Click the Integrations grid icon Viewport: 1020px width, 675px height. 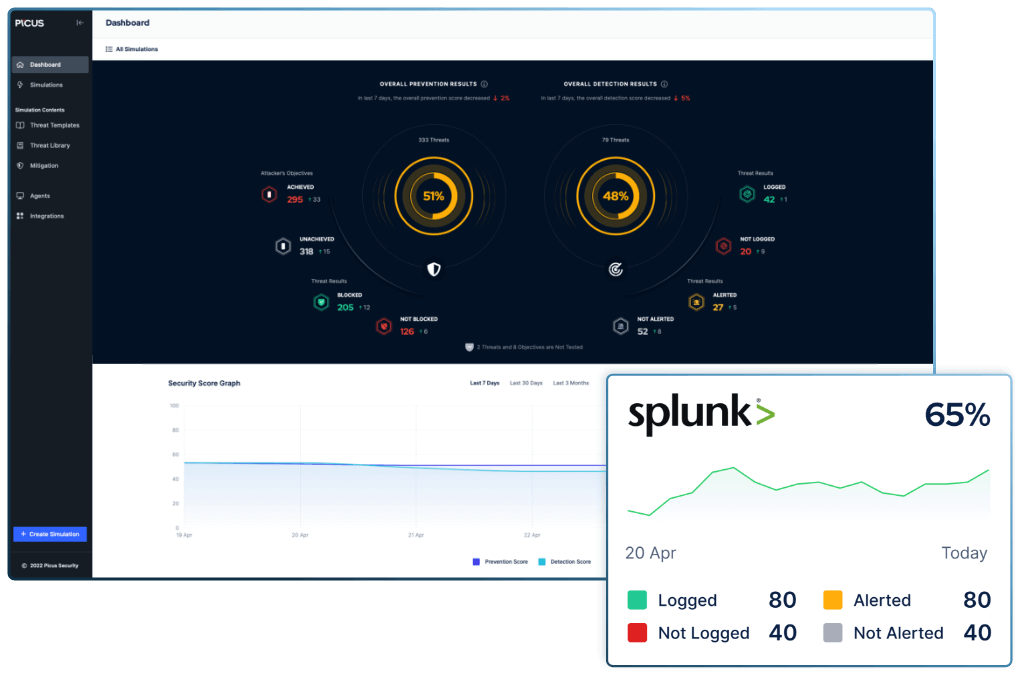coord(20,216)
